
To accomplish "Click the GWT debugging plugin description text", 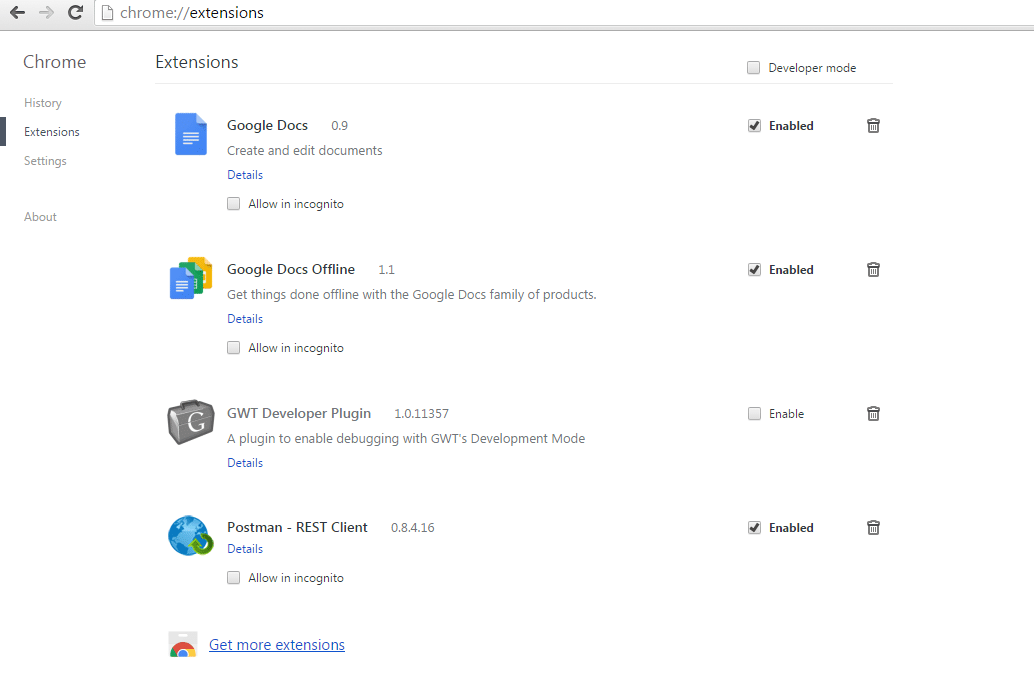I will click(x=406, y=438).
